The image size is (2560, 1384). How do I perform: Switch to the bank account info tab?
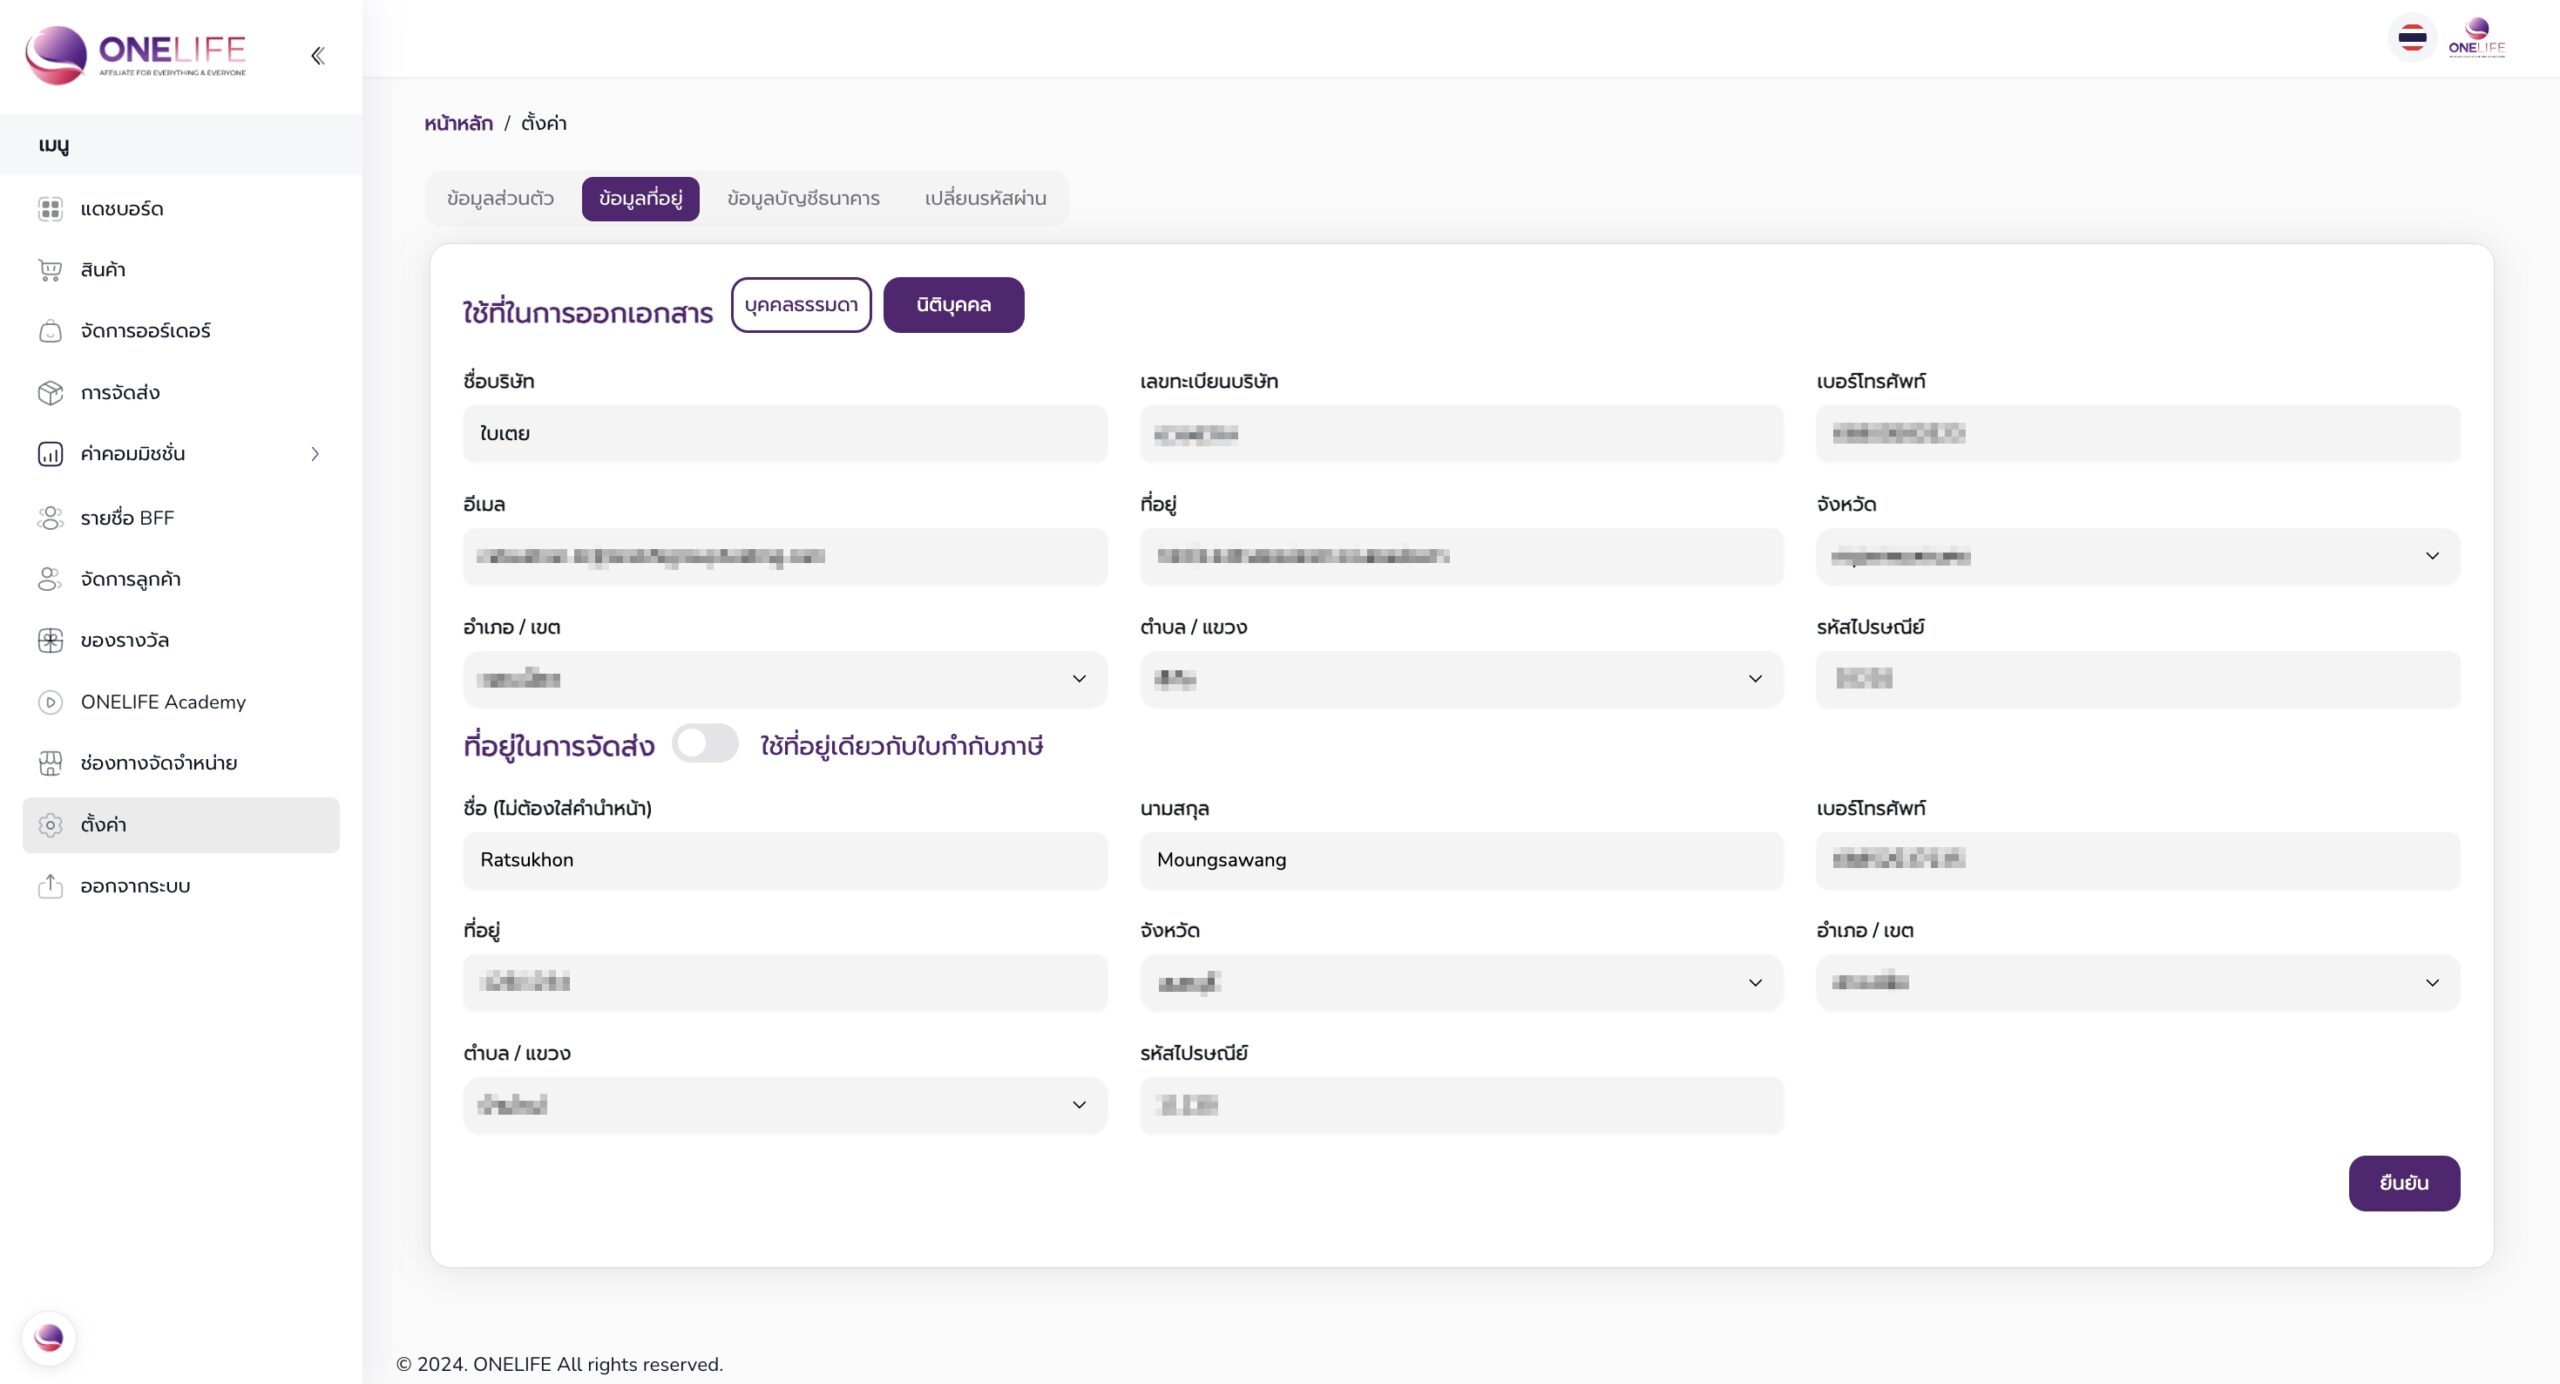803,198
